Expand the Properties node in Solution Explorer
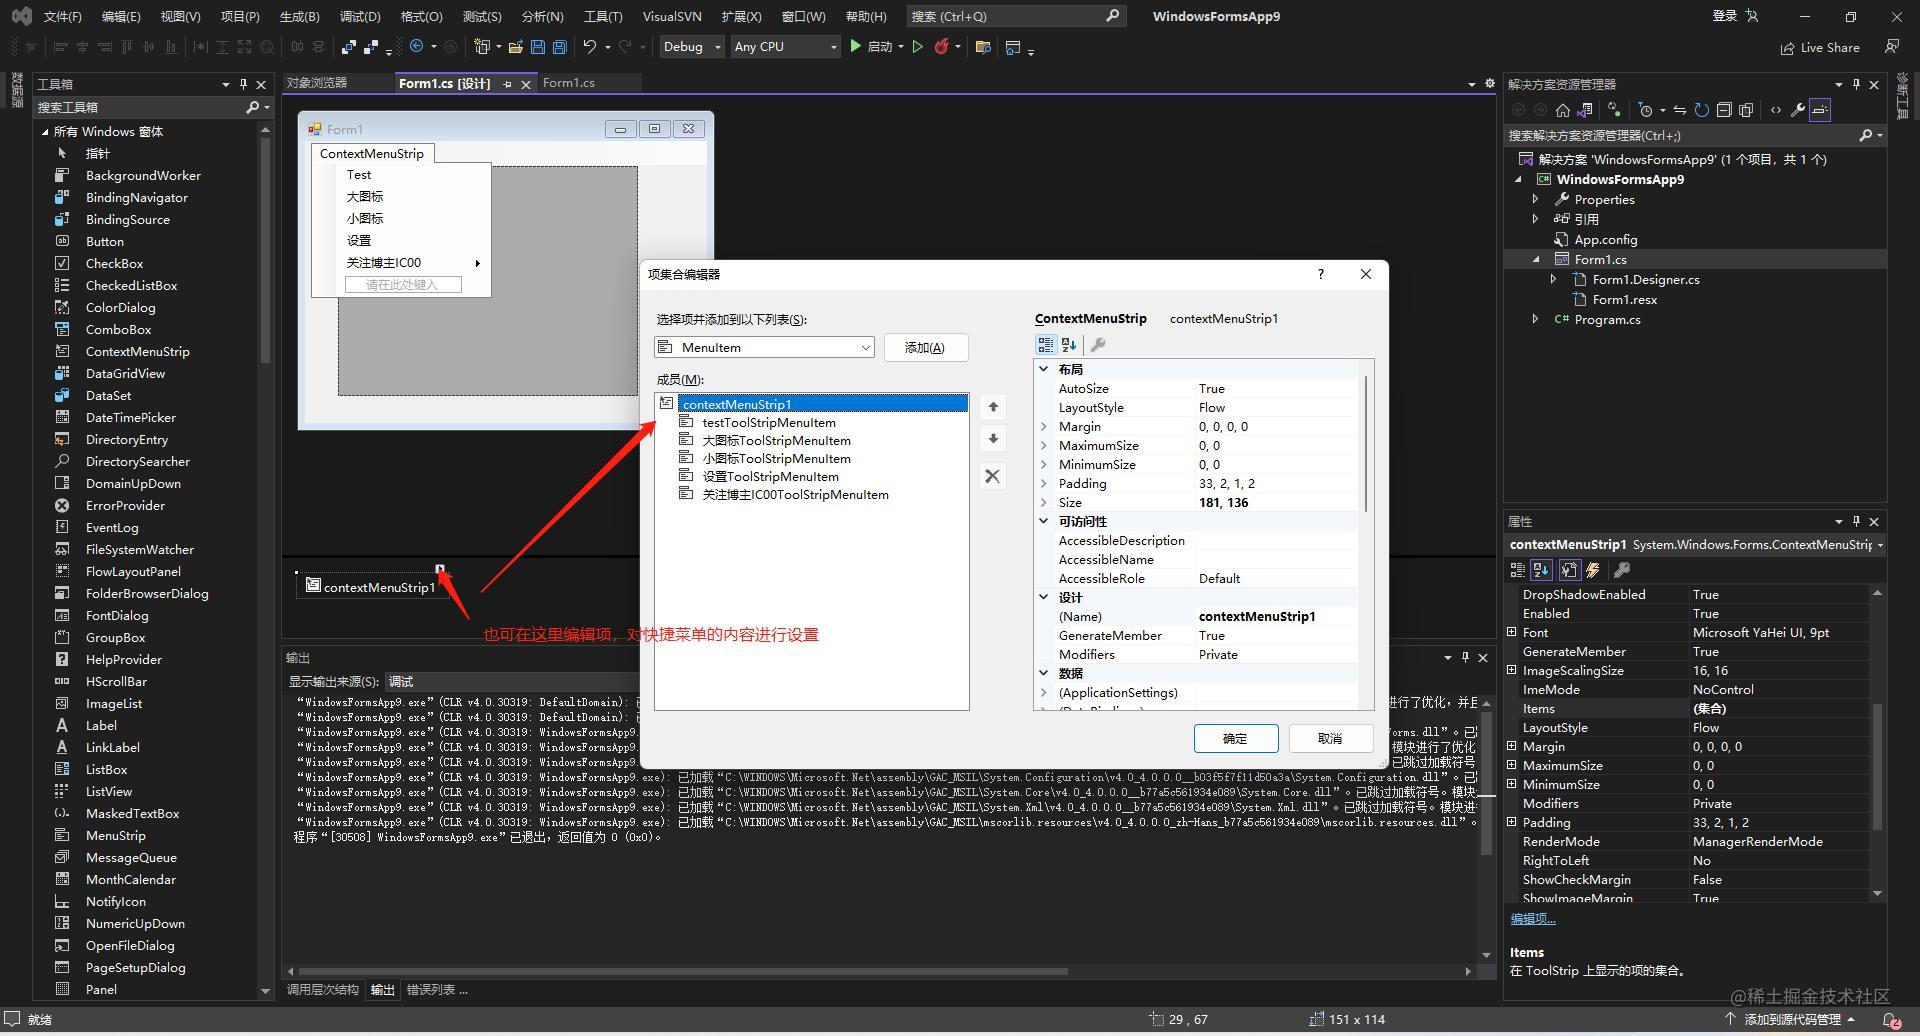1920x1036 pixels. [x=1535, y=199]
